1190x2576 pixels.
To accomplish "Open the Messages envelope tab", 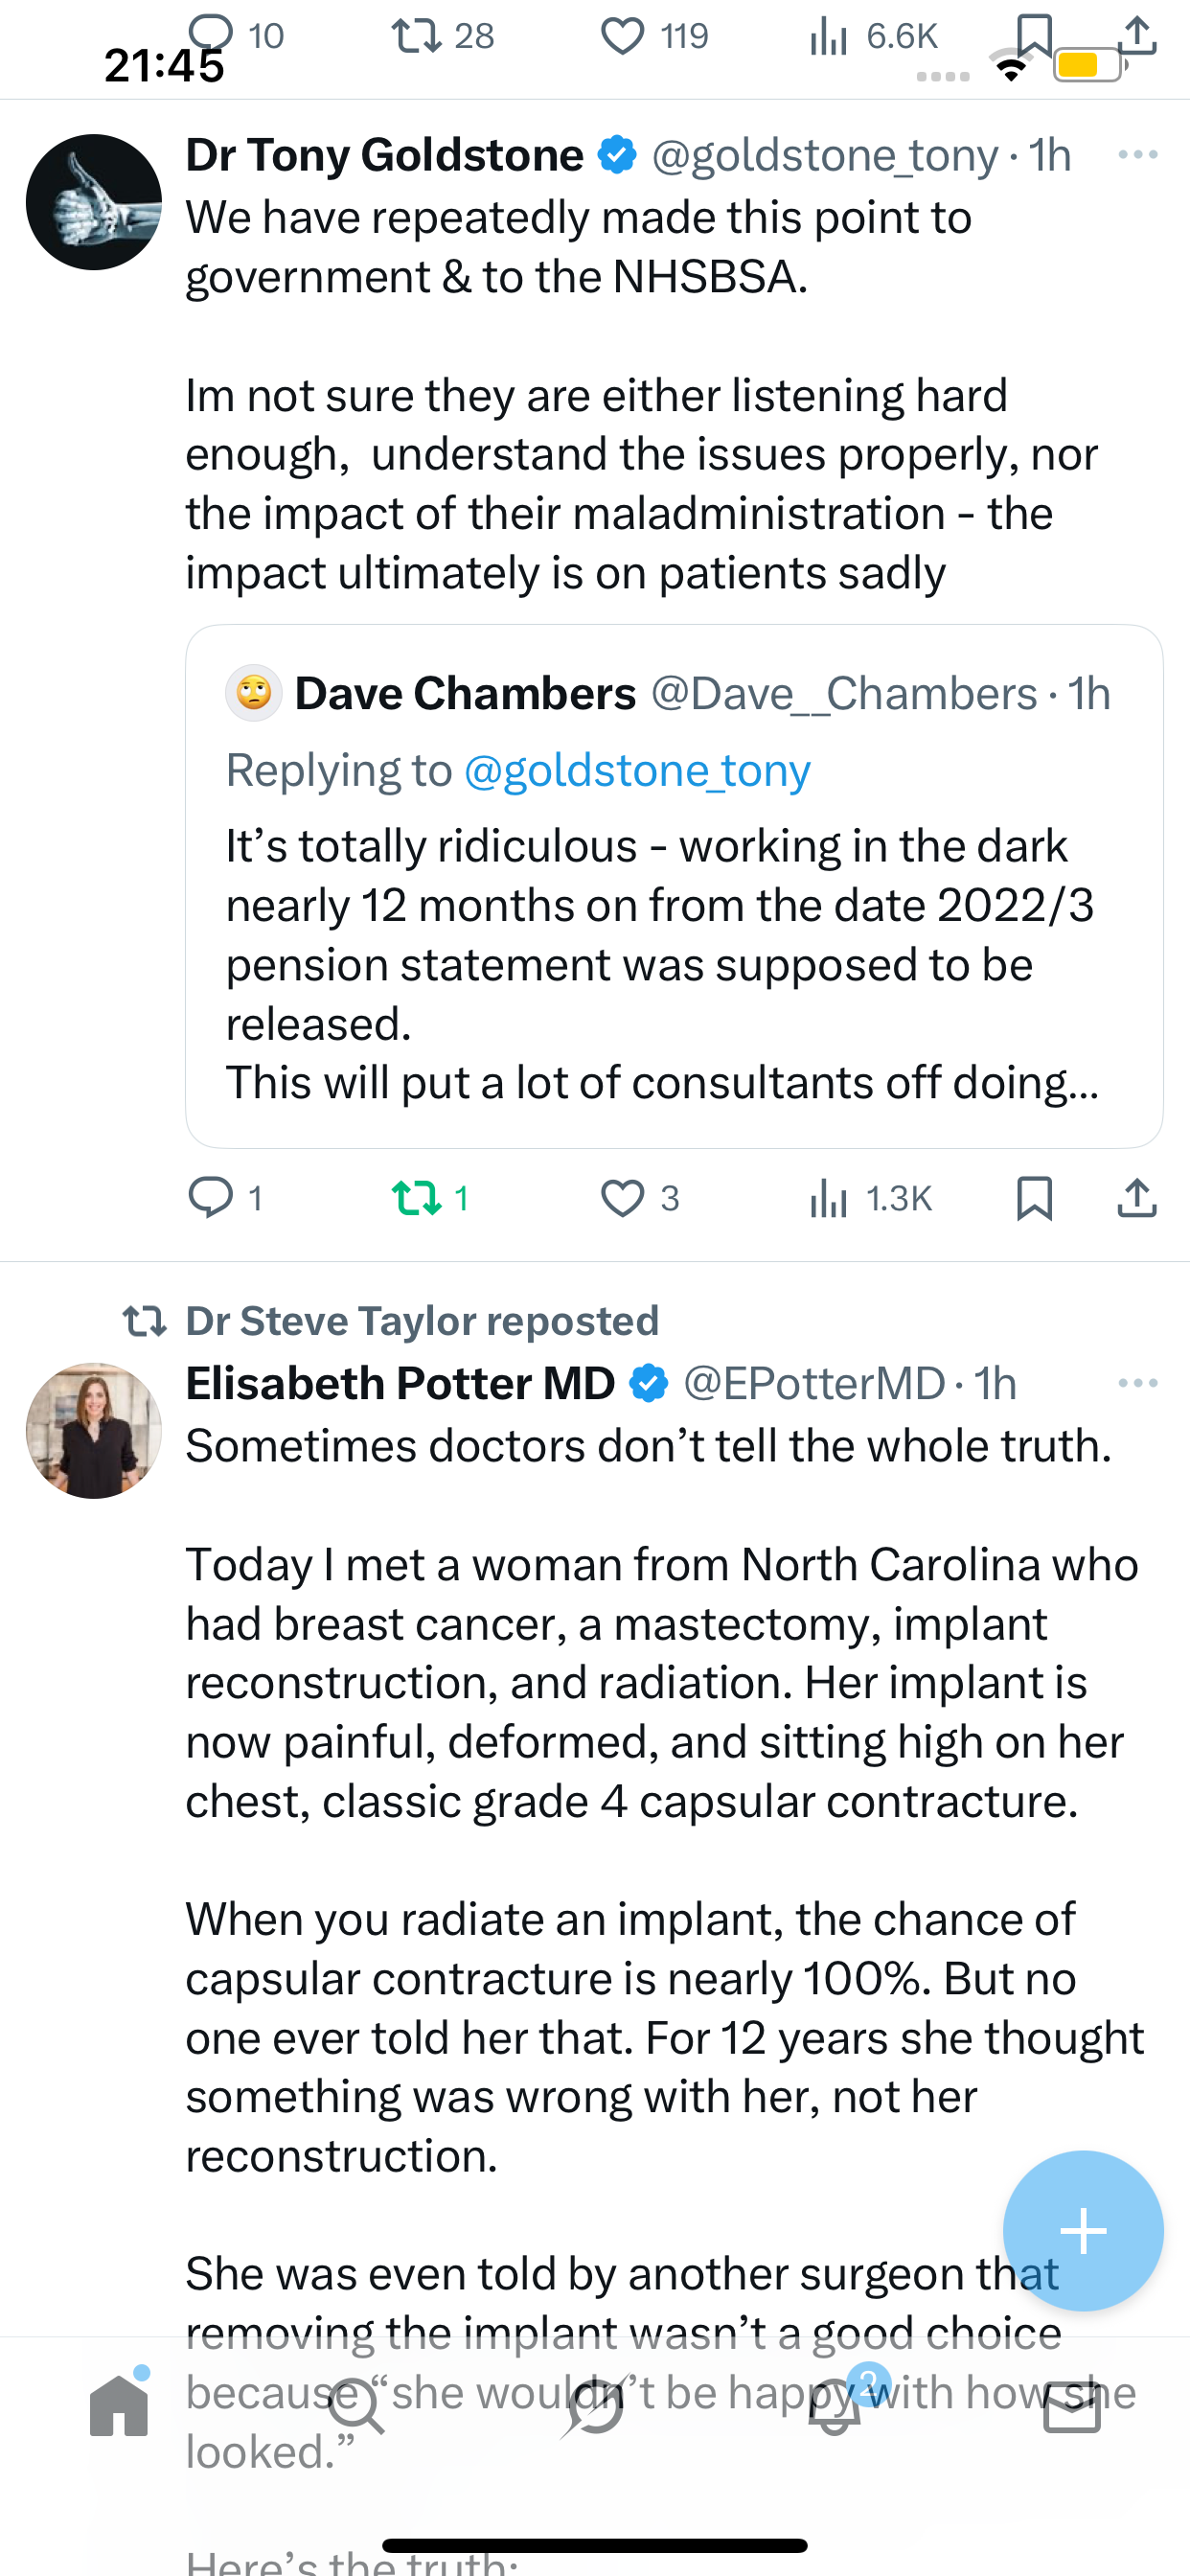I will click(1072, 2406).
